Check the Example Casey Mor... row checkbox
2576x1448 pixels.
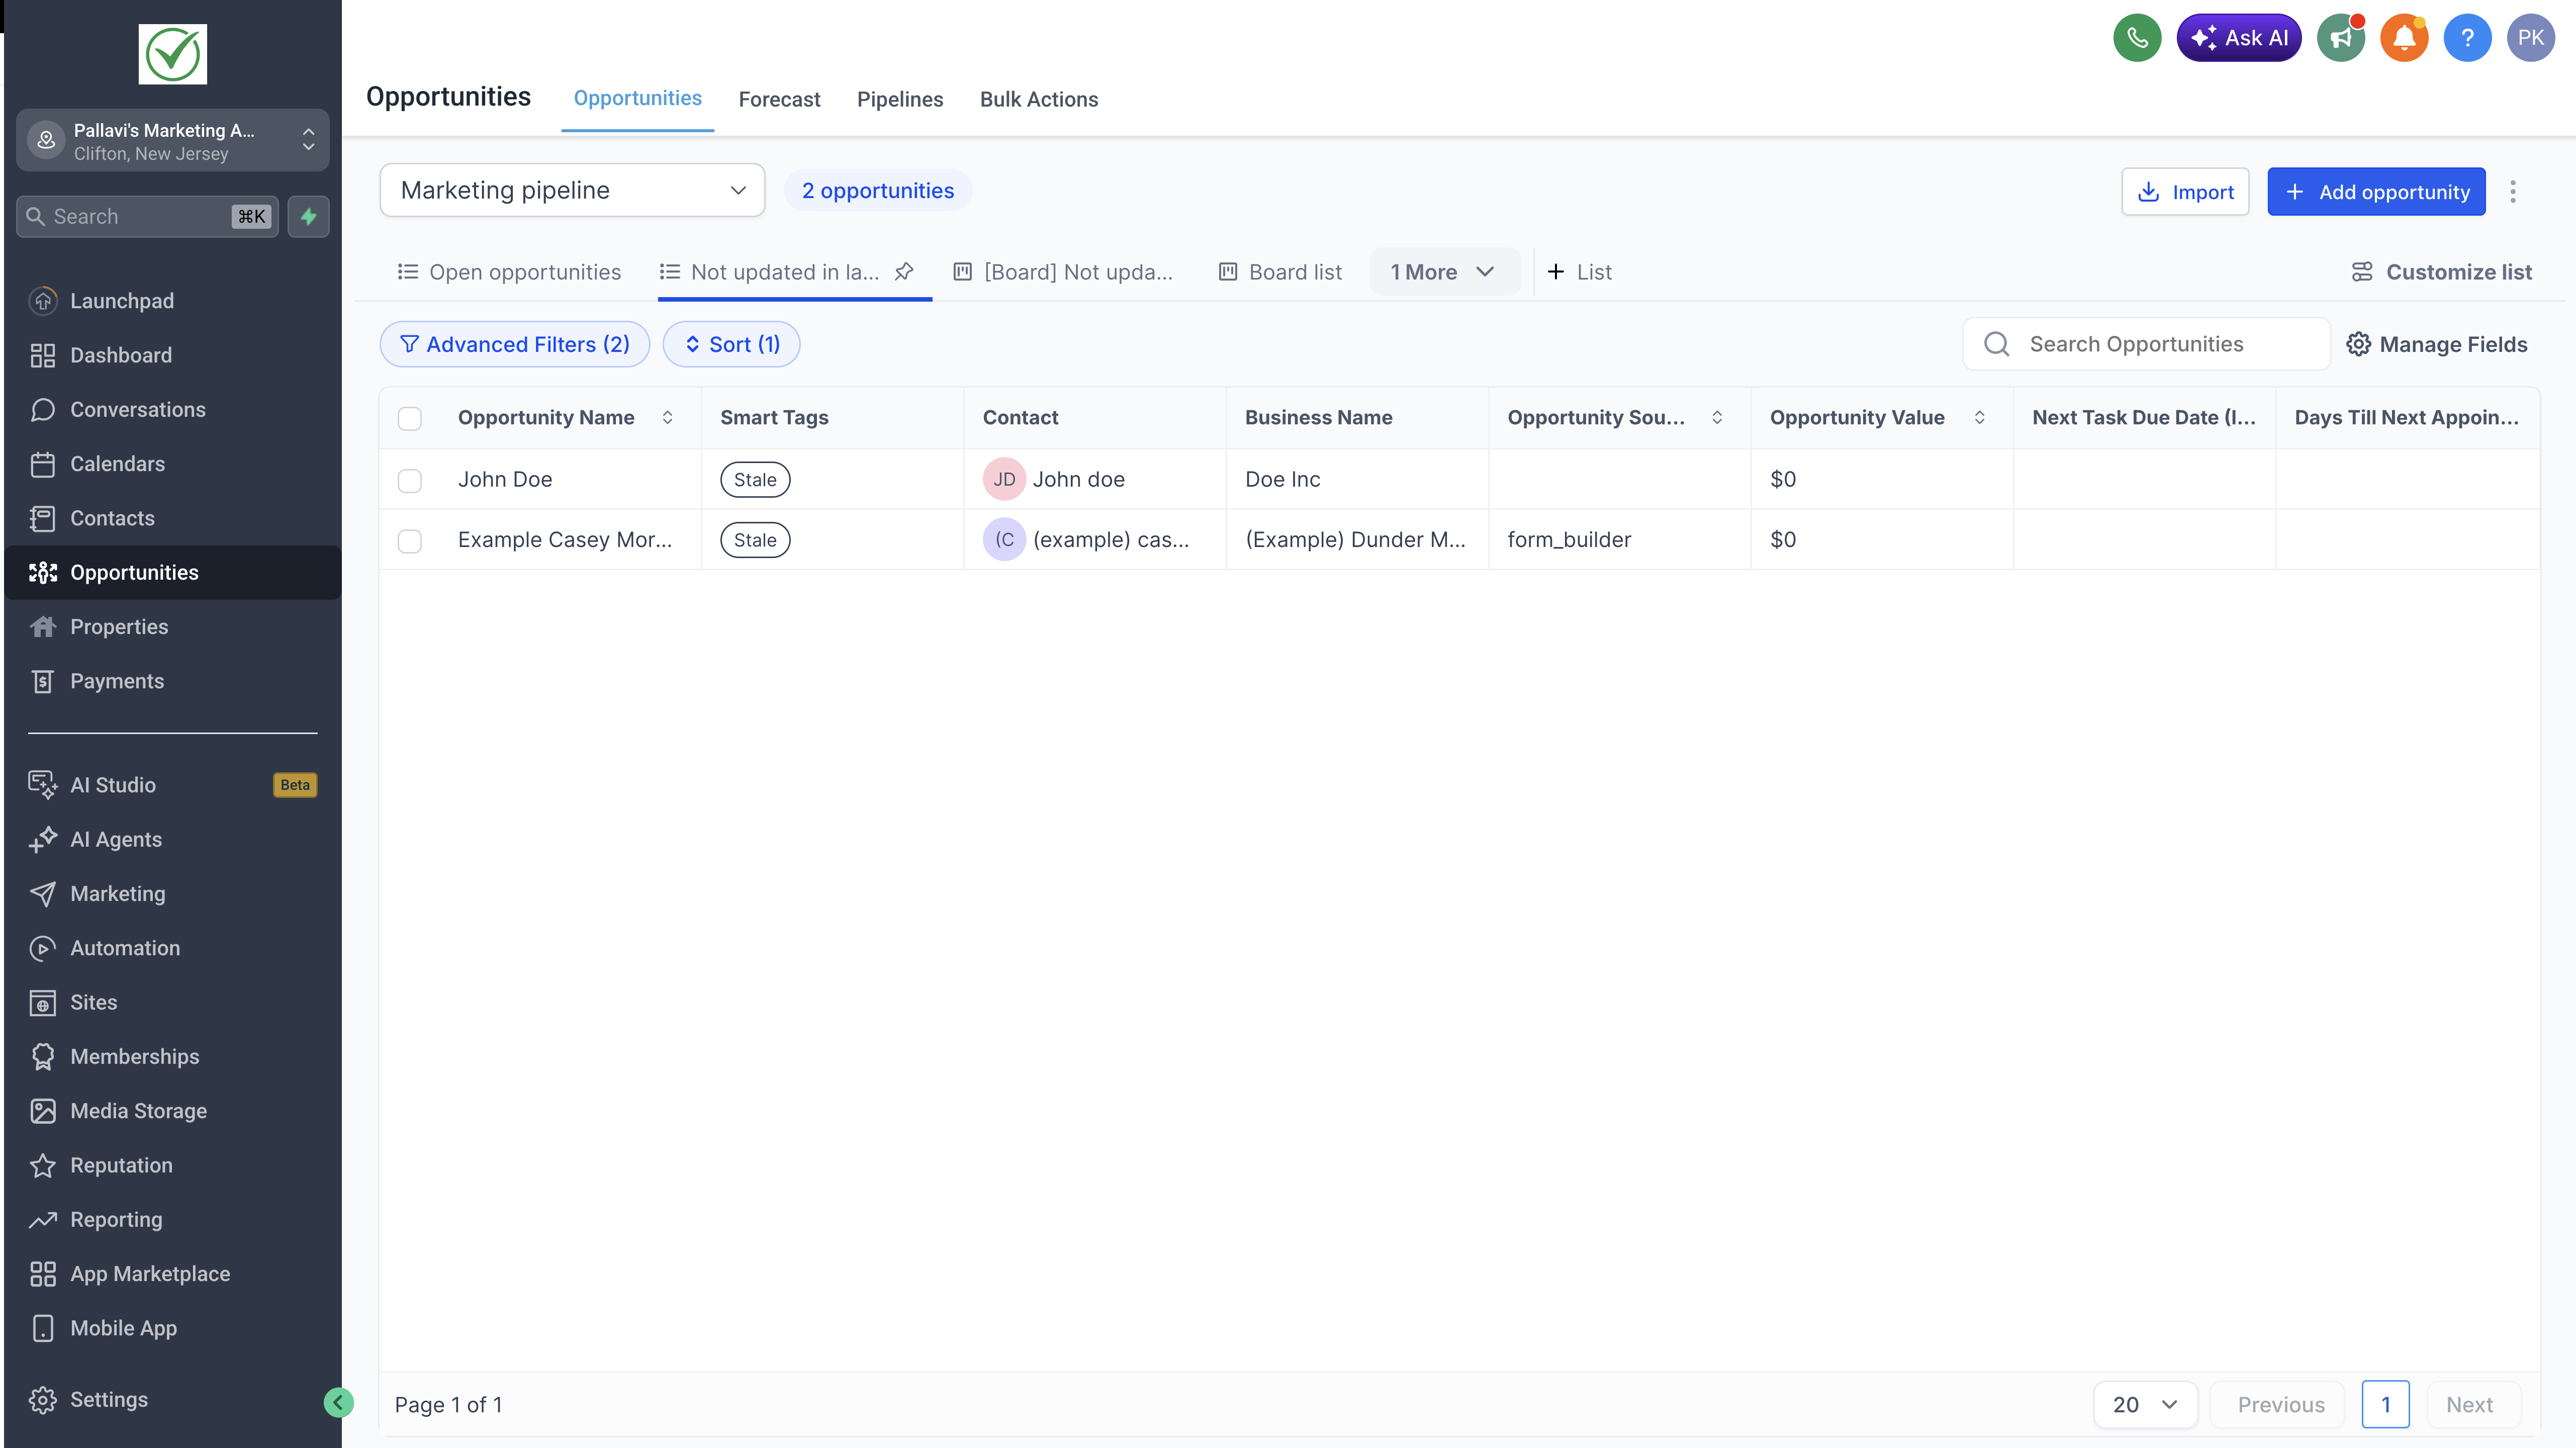click(410, 540)
